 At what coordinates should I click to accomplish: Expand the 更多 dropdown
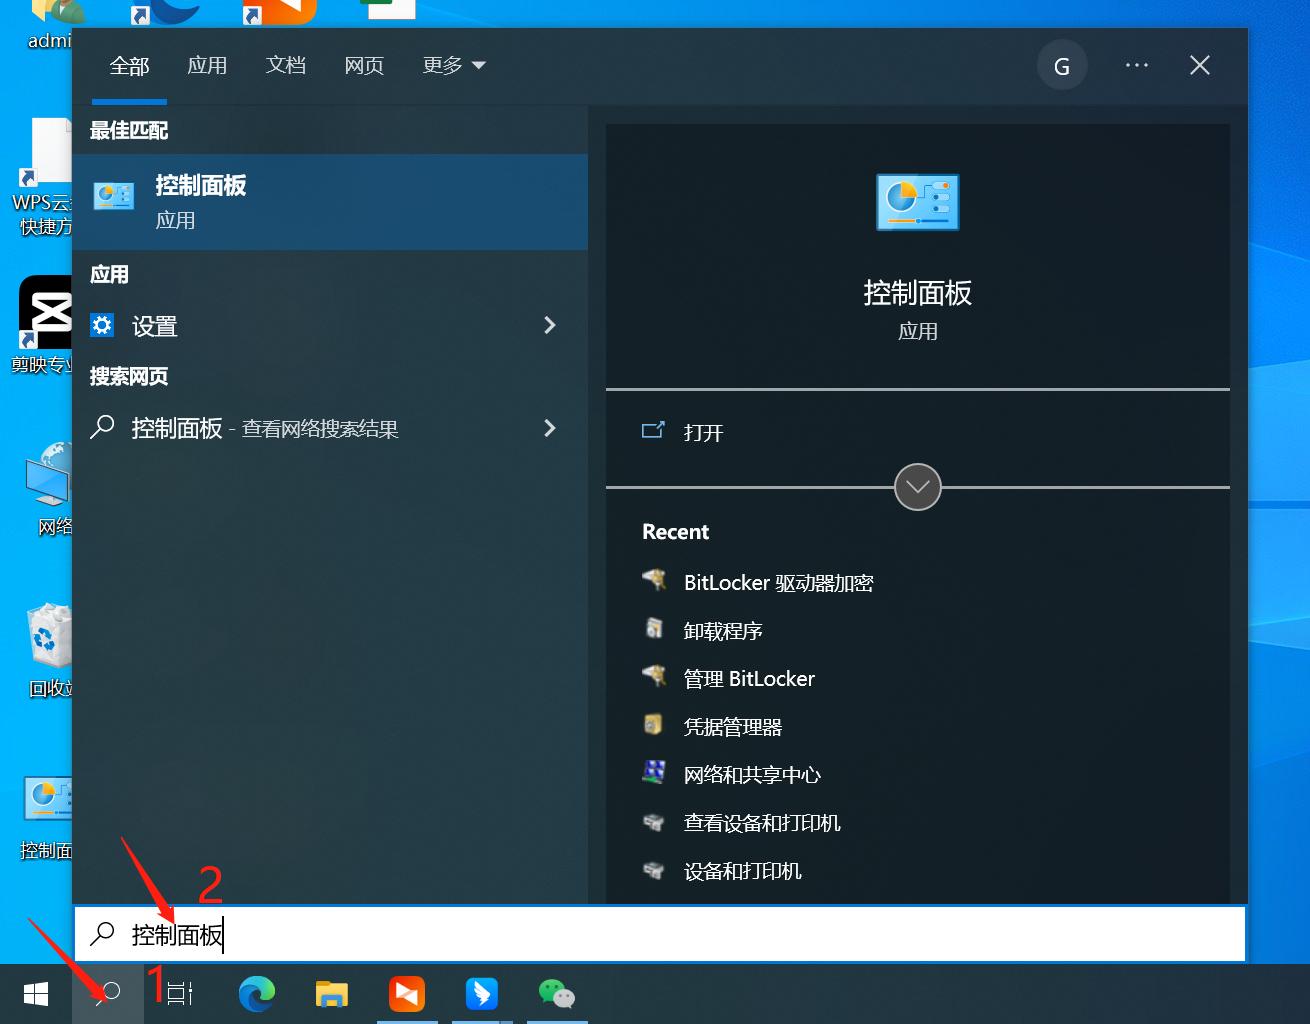click(x=452, y=65)
